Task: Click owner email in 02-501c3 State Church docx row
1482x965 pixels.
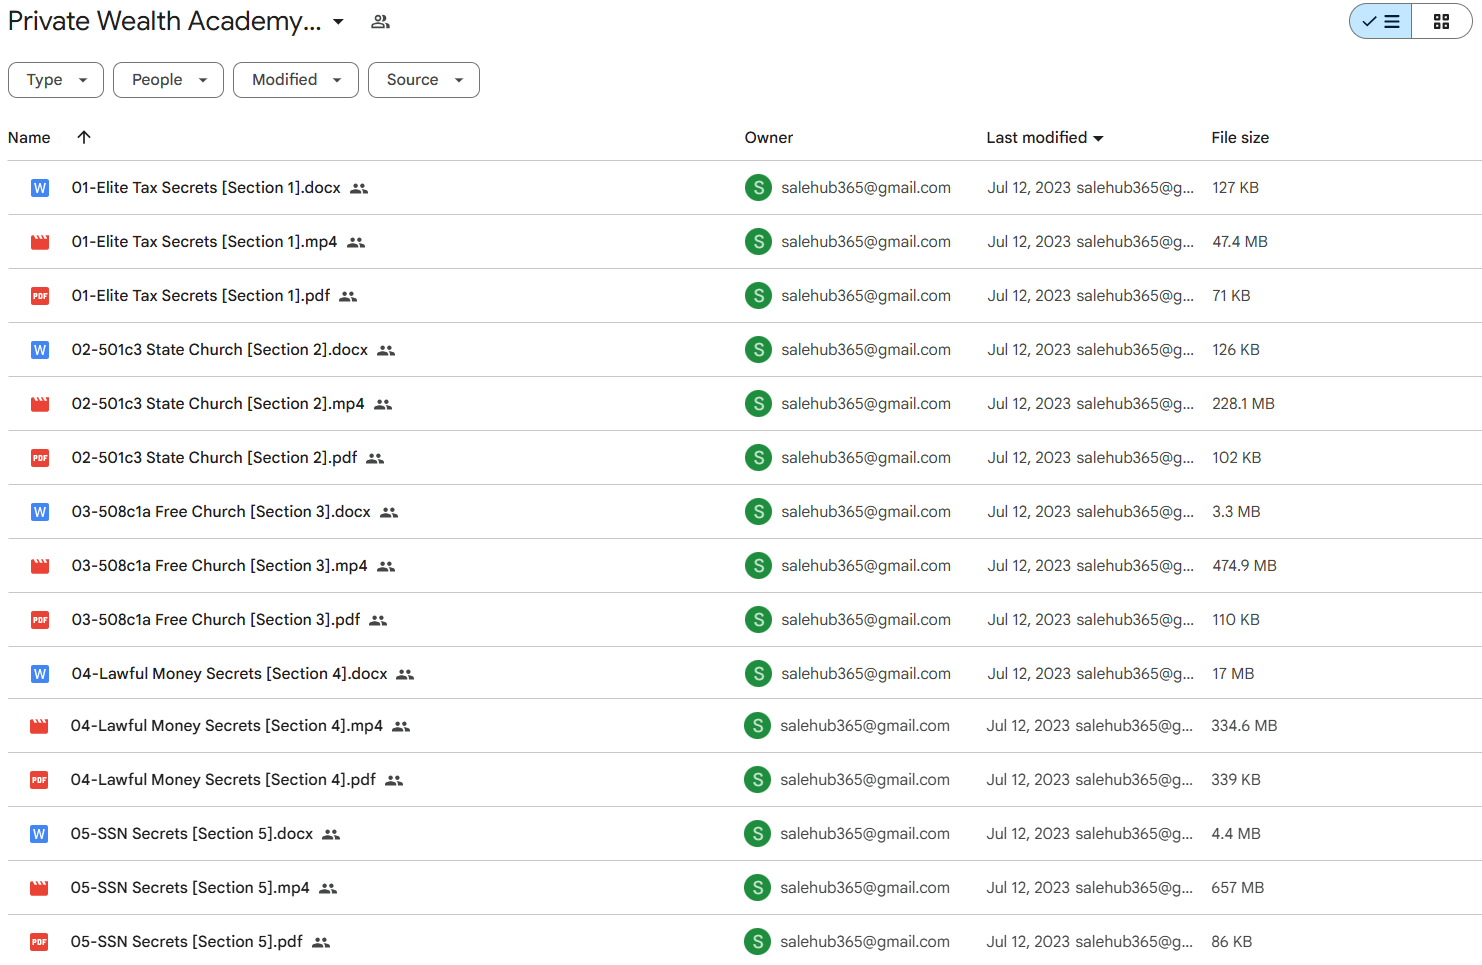Action: (866, 350)
